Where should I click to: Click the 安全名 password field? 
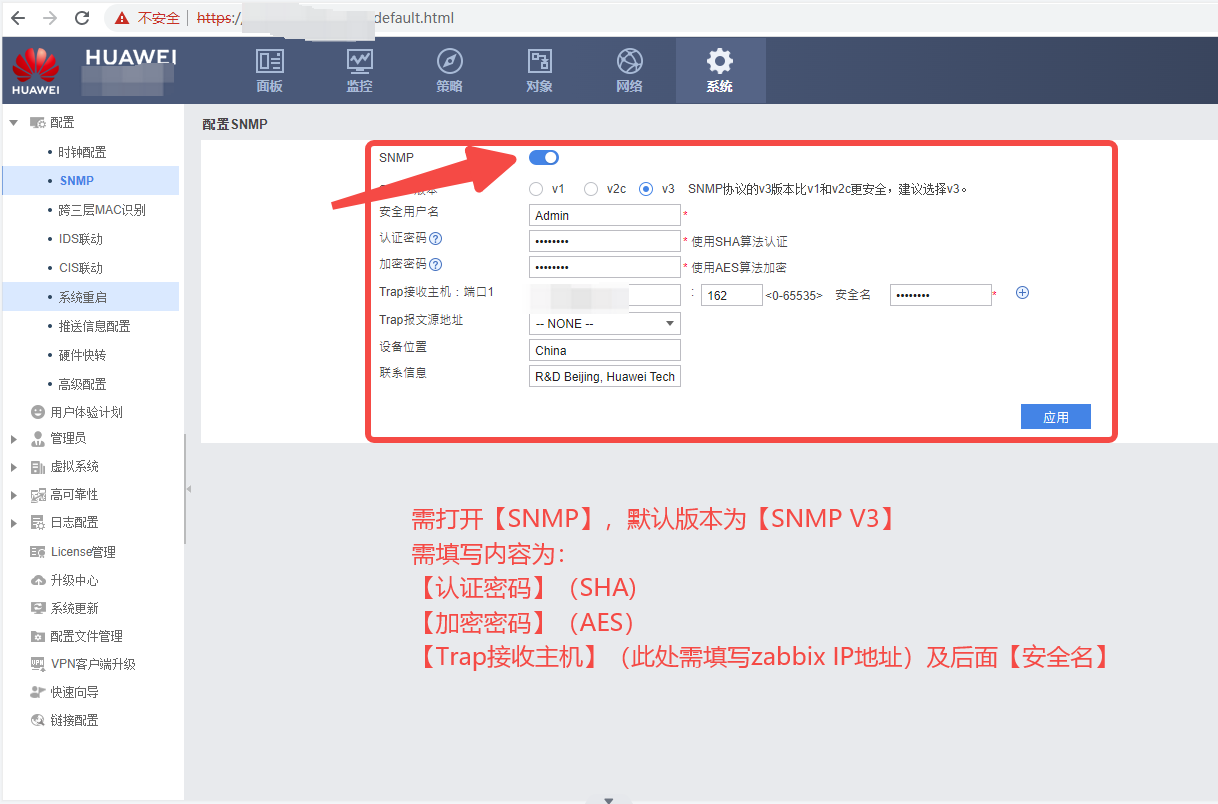pos(941,295)
